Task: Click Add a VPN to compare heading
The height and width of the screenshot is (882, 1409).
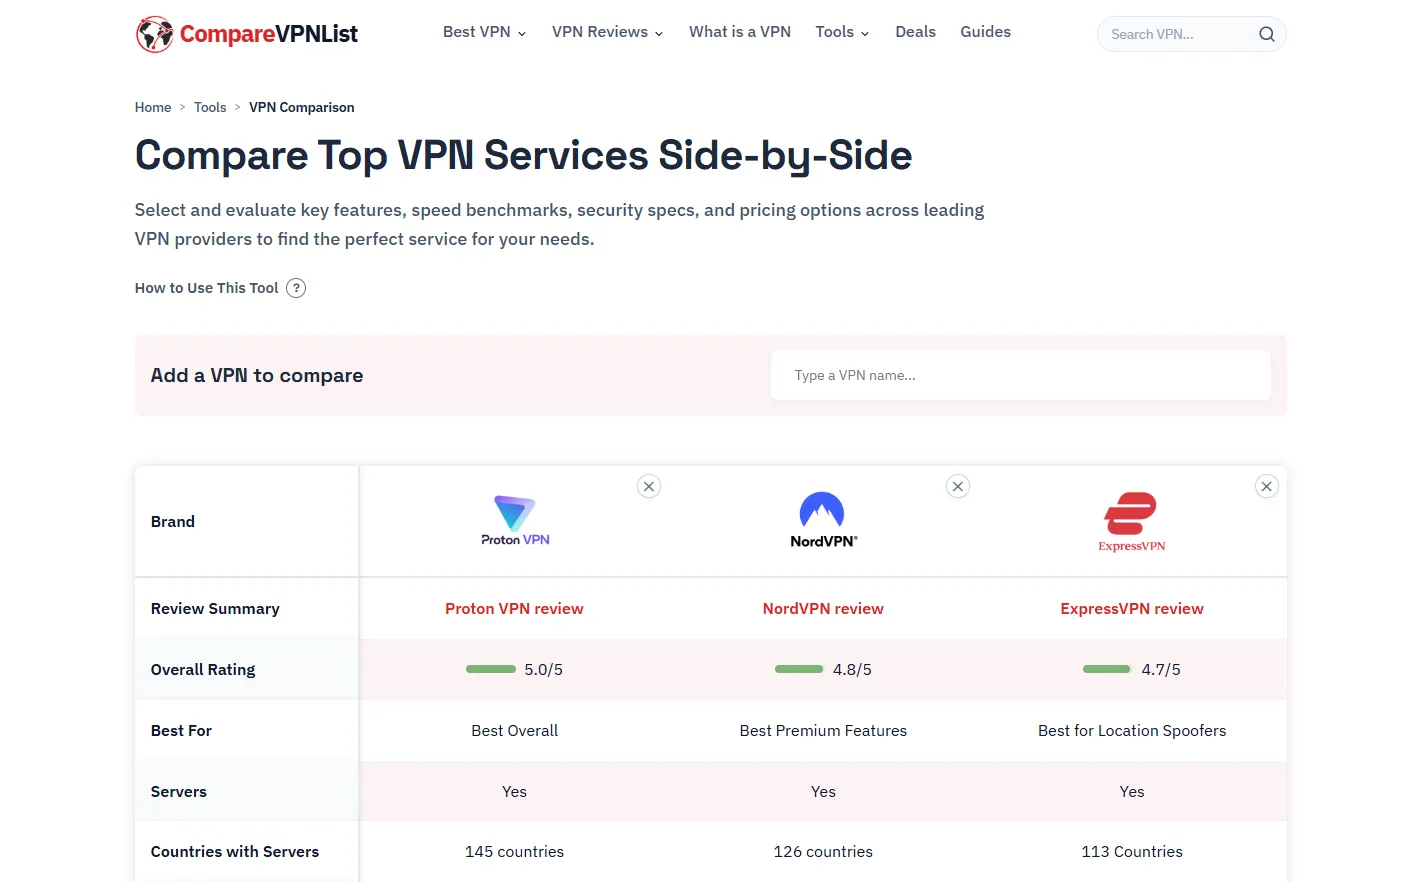Action: [257, 375]
